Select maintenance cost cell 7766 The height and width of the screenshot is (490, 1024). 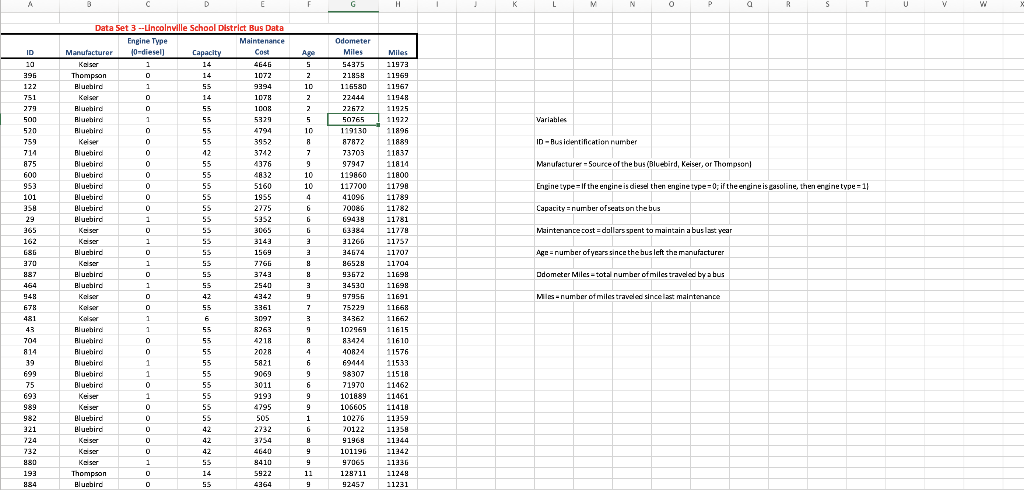pyautogui.click(x=262, y=263)
